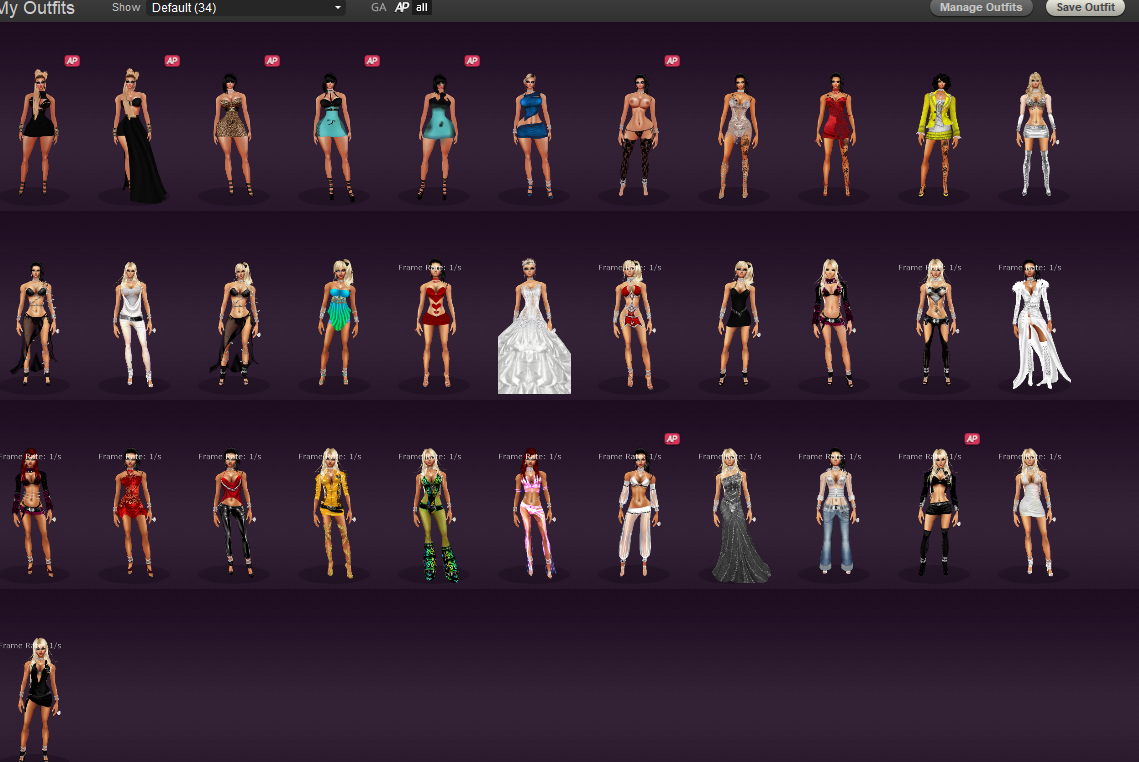
Task: Toggle the AP rating filter
Action: 402,7
